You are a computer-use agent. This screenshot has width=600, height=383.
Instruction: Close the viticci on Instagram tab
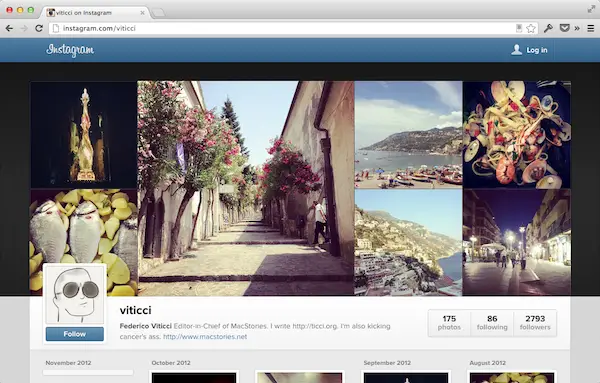point(142,13)
